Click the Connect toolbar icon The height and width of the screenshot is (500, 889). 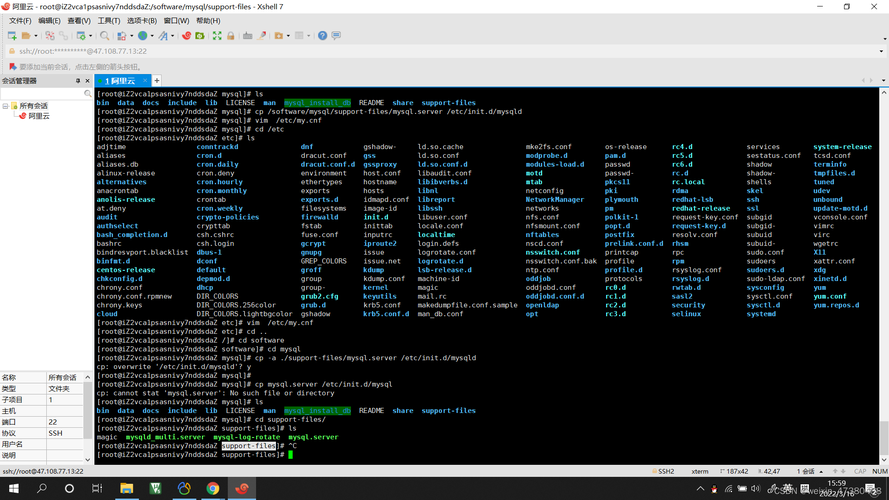pyautogui.click(x=50, y=35)
